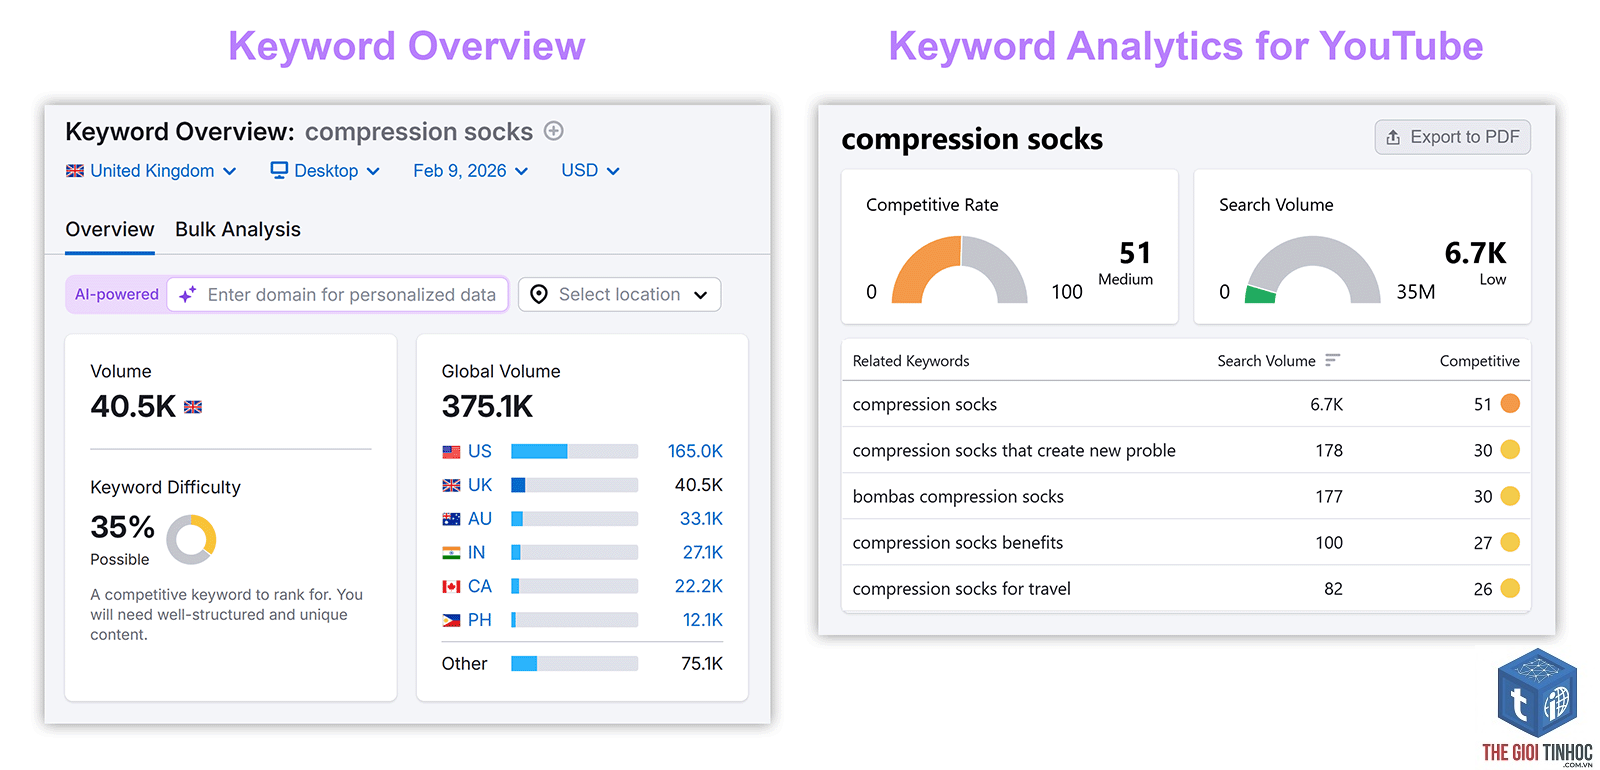The height and width of the screenshot is (770, 1600).
Task: Click the Search Volume gauge chart
Action: 1313,270
